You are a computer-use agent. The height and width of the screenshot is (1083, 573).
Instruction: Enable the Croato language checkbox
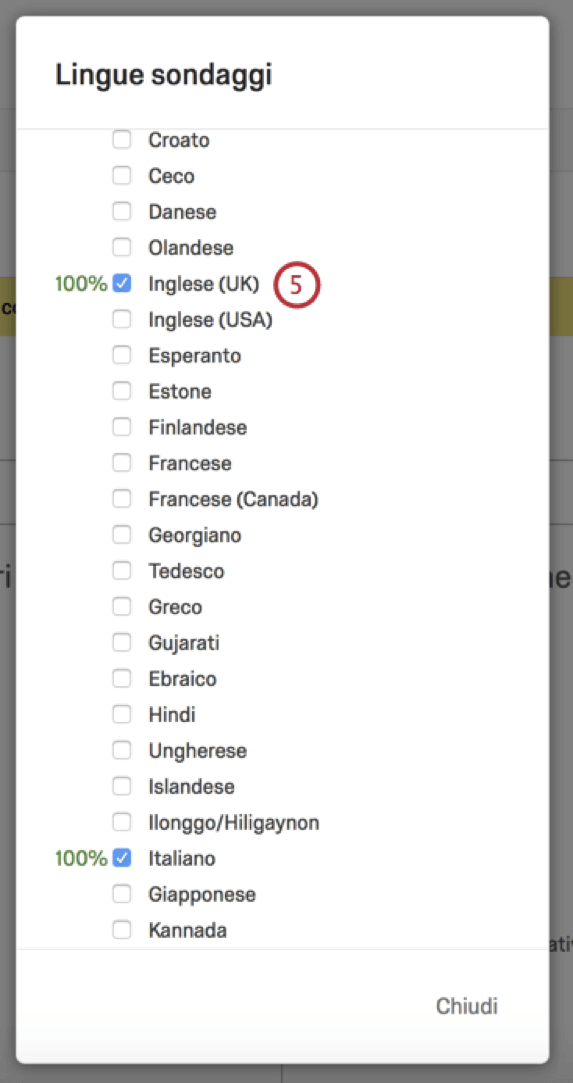[x=122, y=140]
